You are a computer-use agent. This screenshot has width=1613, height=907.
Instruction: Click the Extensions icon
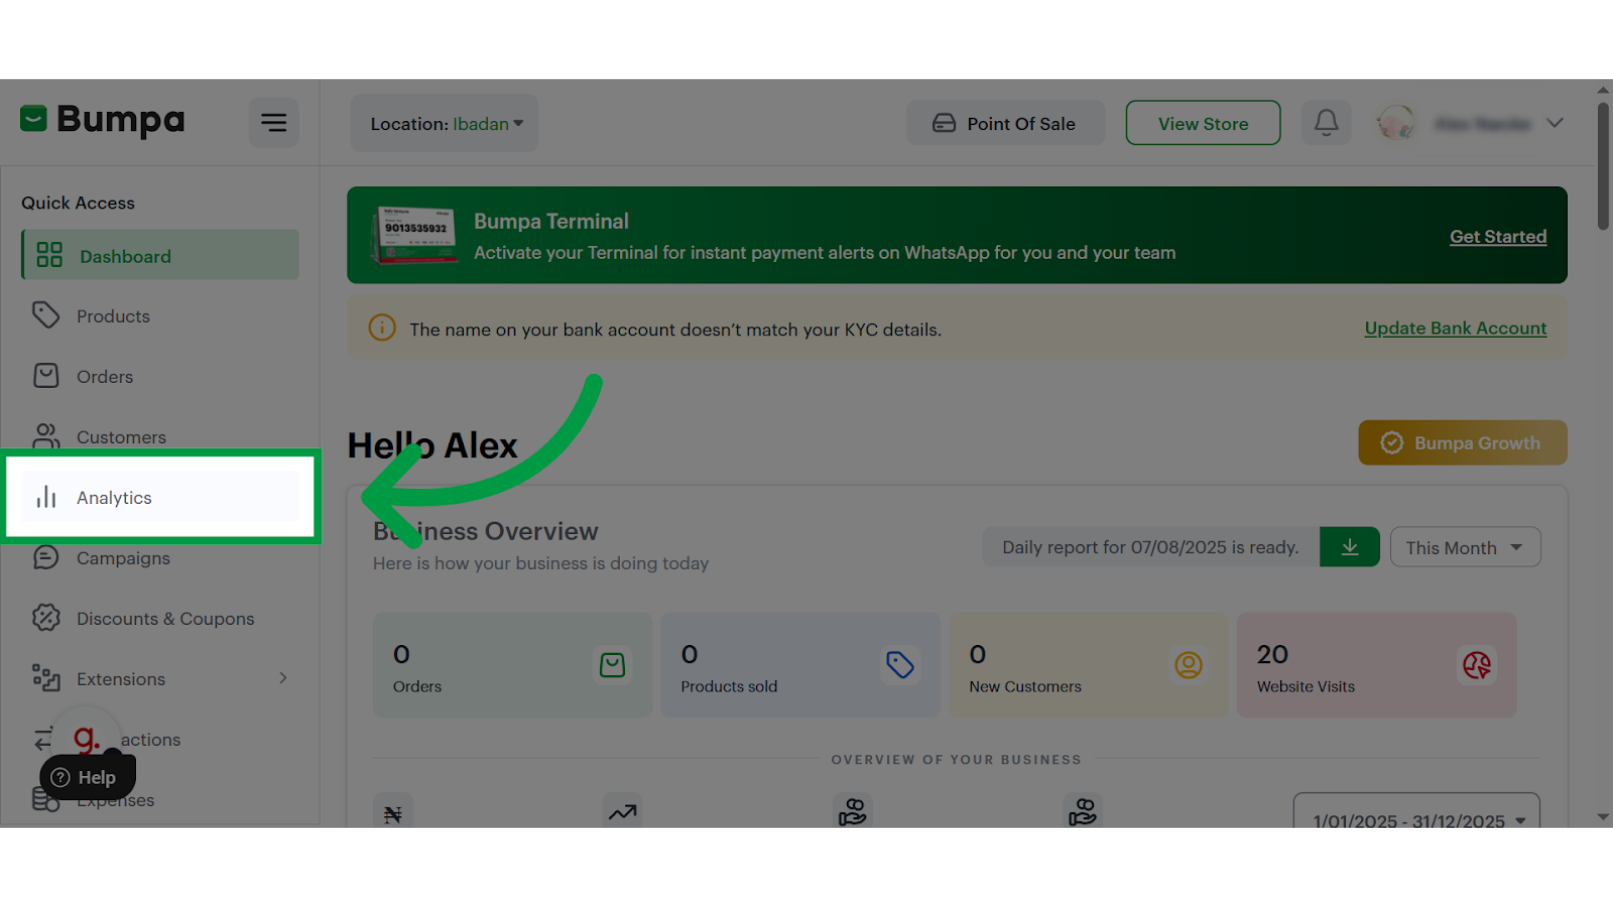point(46,678)
